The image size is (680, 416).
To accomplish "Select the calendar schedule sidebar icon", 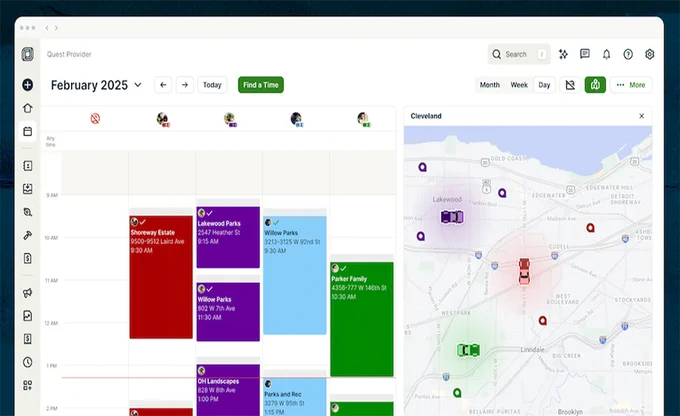I will pos(27,131).
